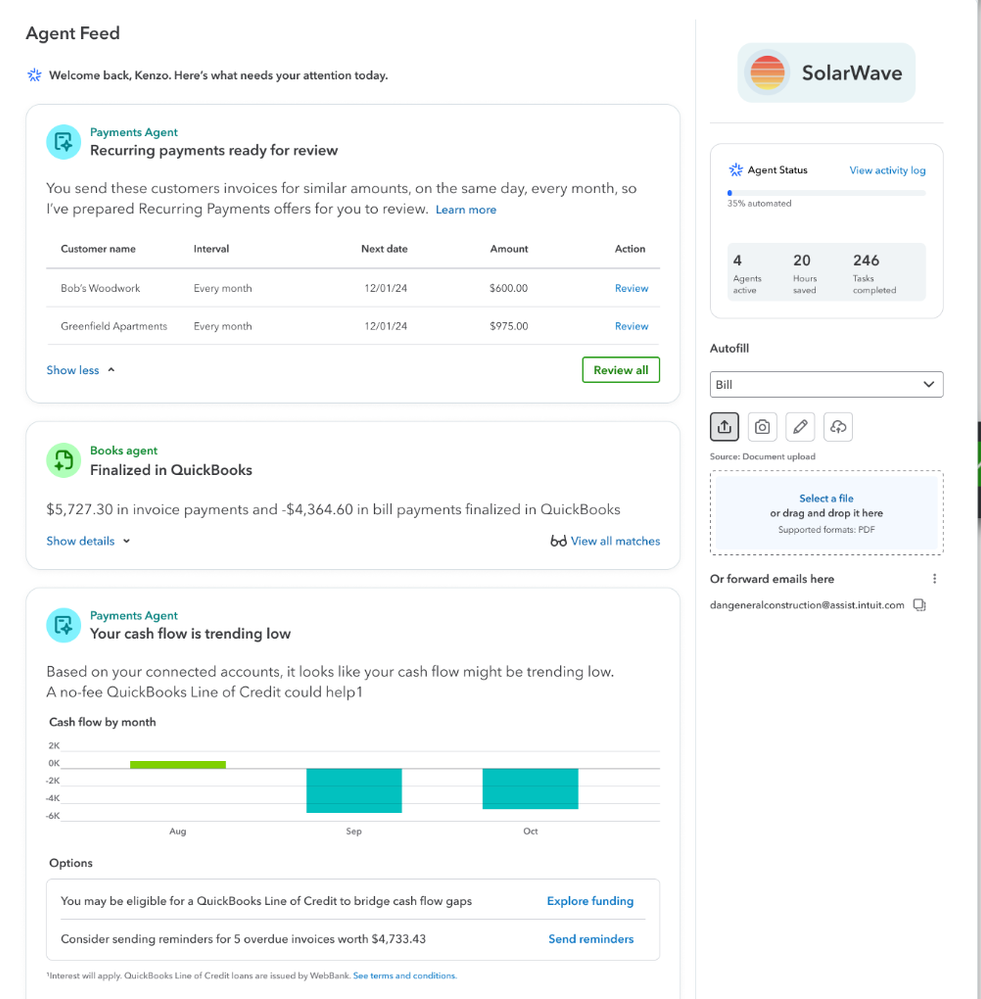The width and height of the screenshot is (981, 999).
Task: Click the 35% automated progress bar
Action: pyautogui.click(x=826, y=193)
